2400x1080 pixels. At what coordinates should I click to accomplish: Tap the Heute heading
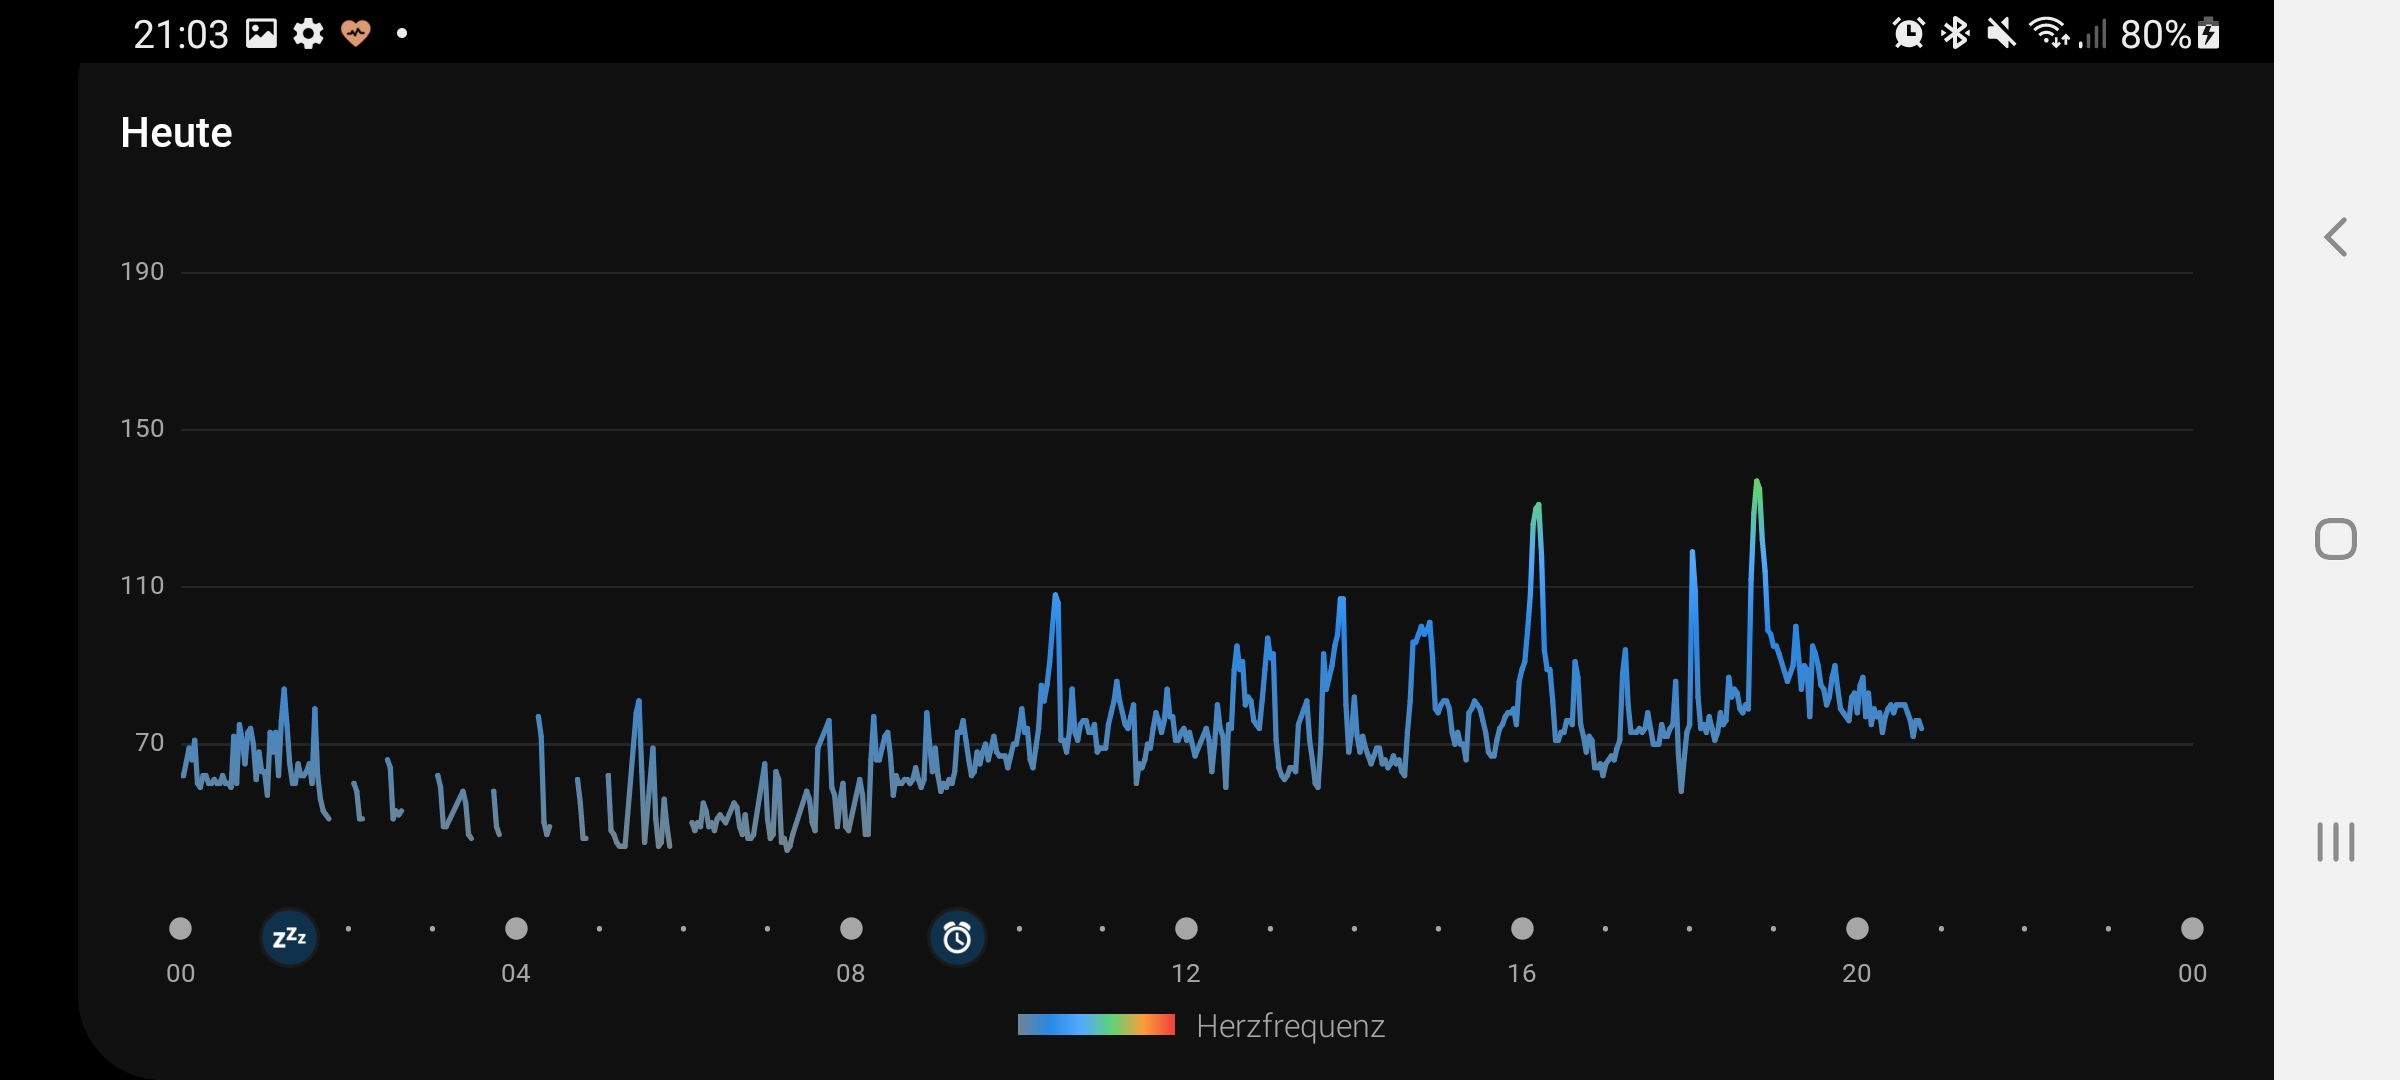click(x=176, y=132)
